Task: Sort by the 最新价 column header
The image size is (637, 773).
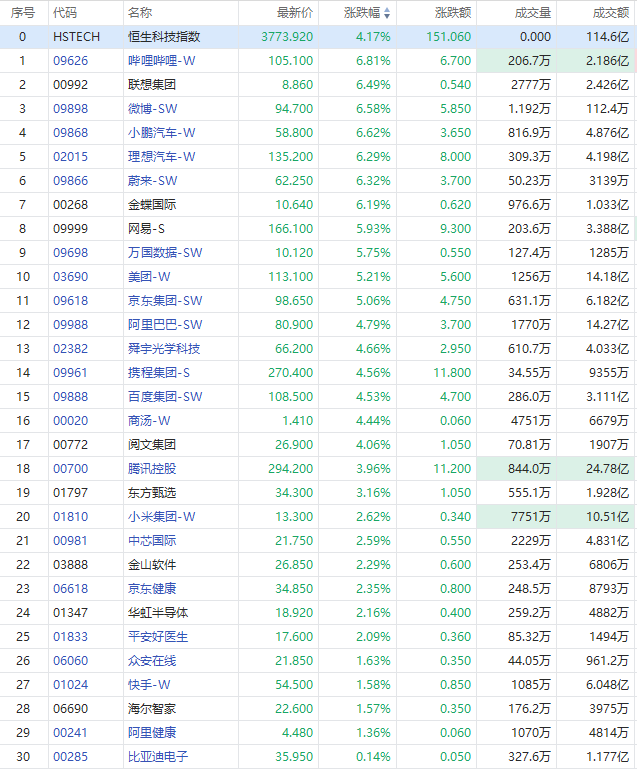Action: pyautogui.click(x=295, y=13)
